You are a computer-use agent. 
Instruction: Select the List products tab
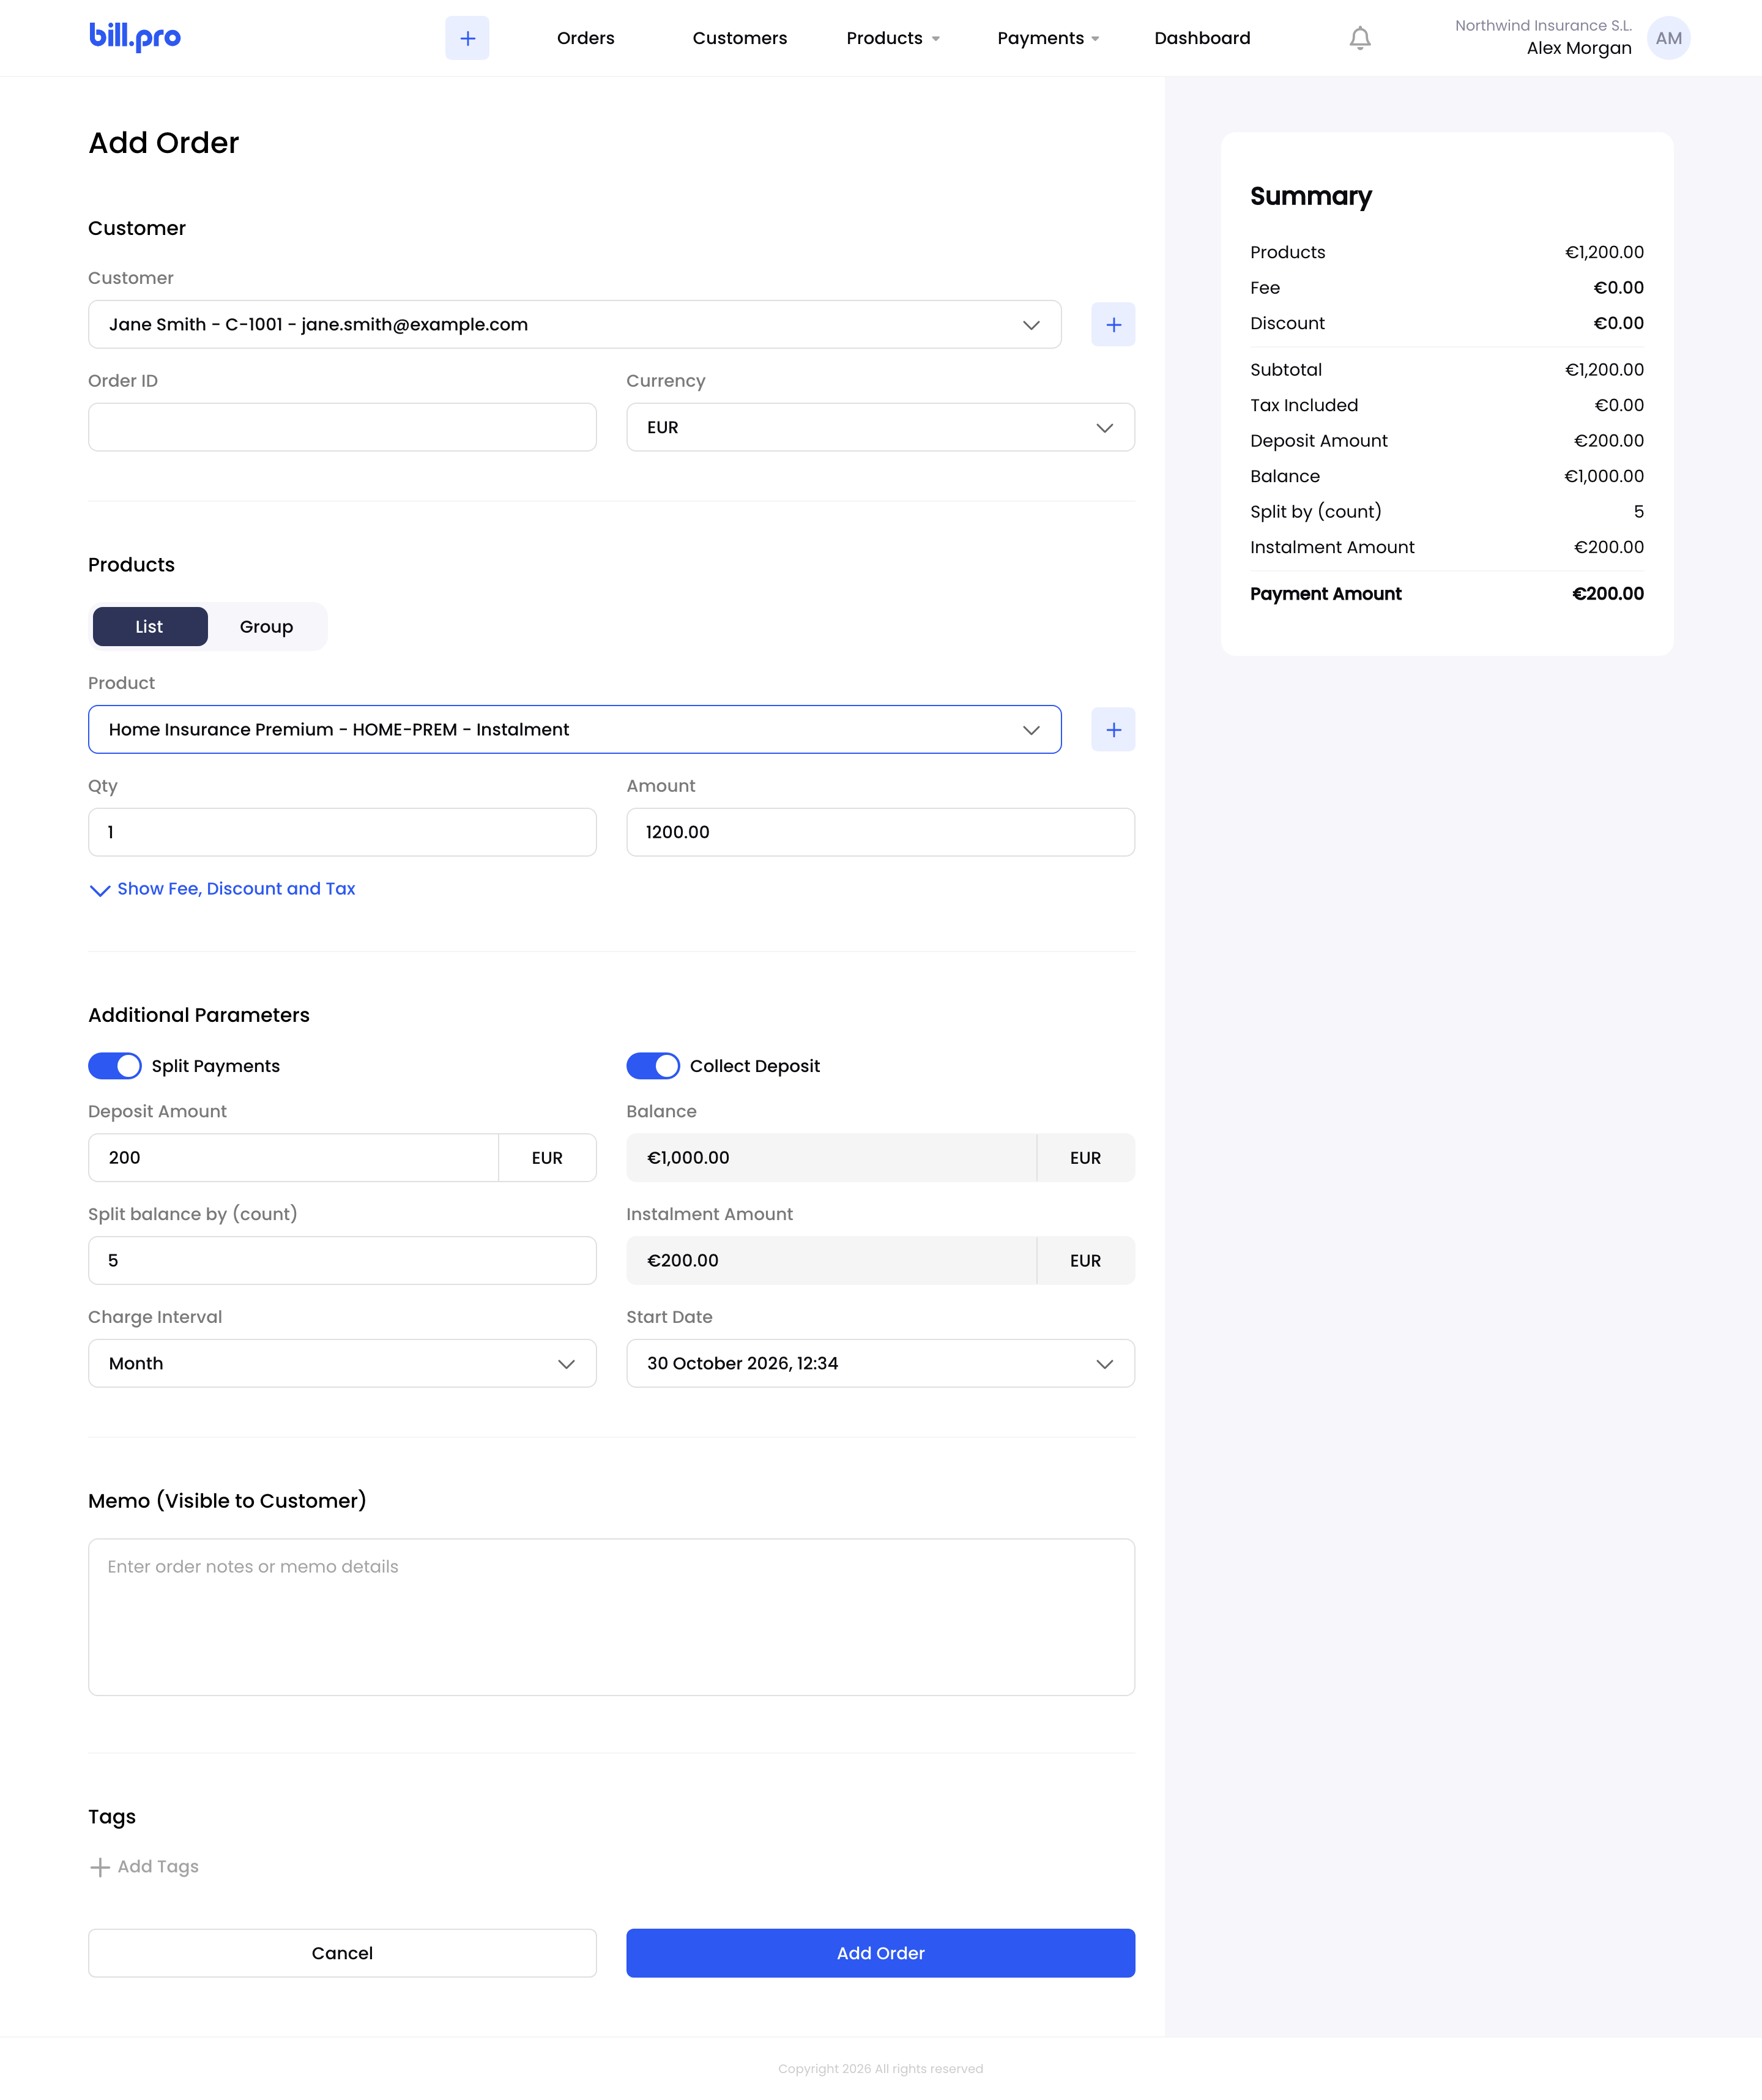150,627
